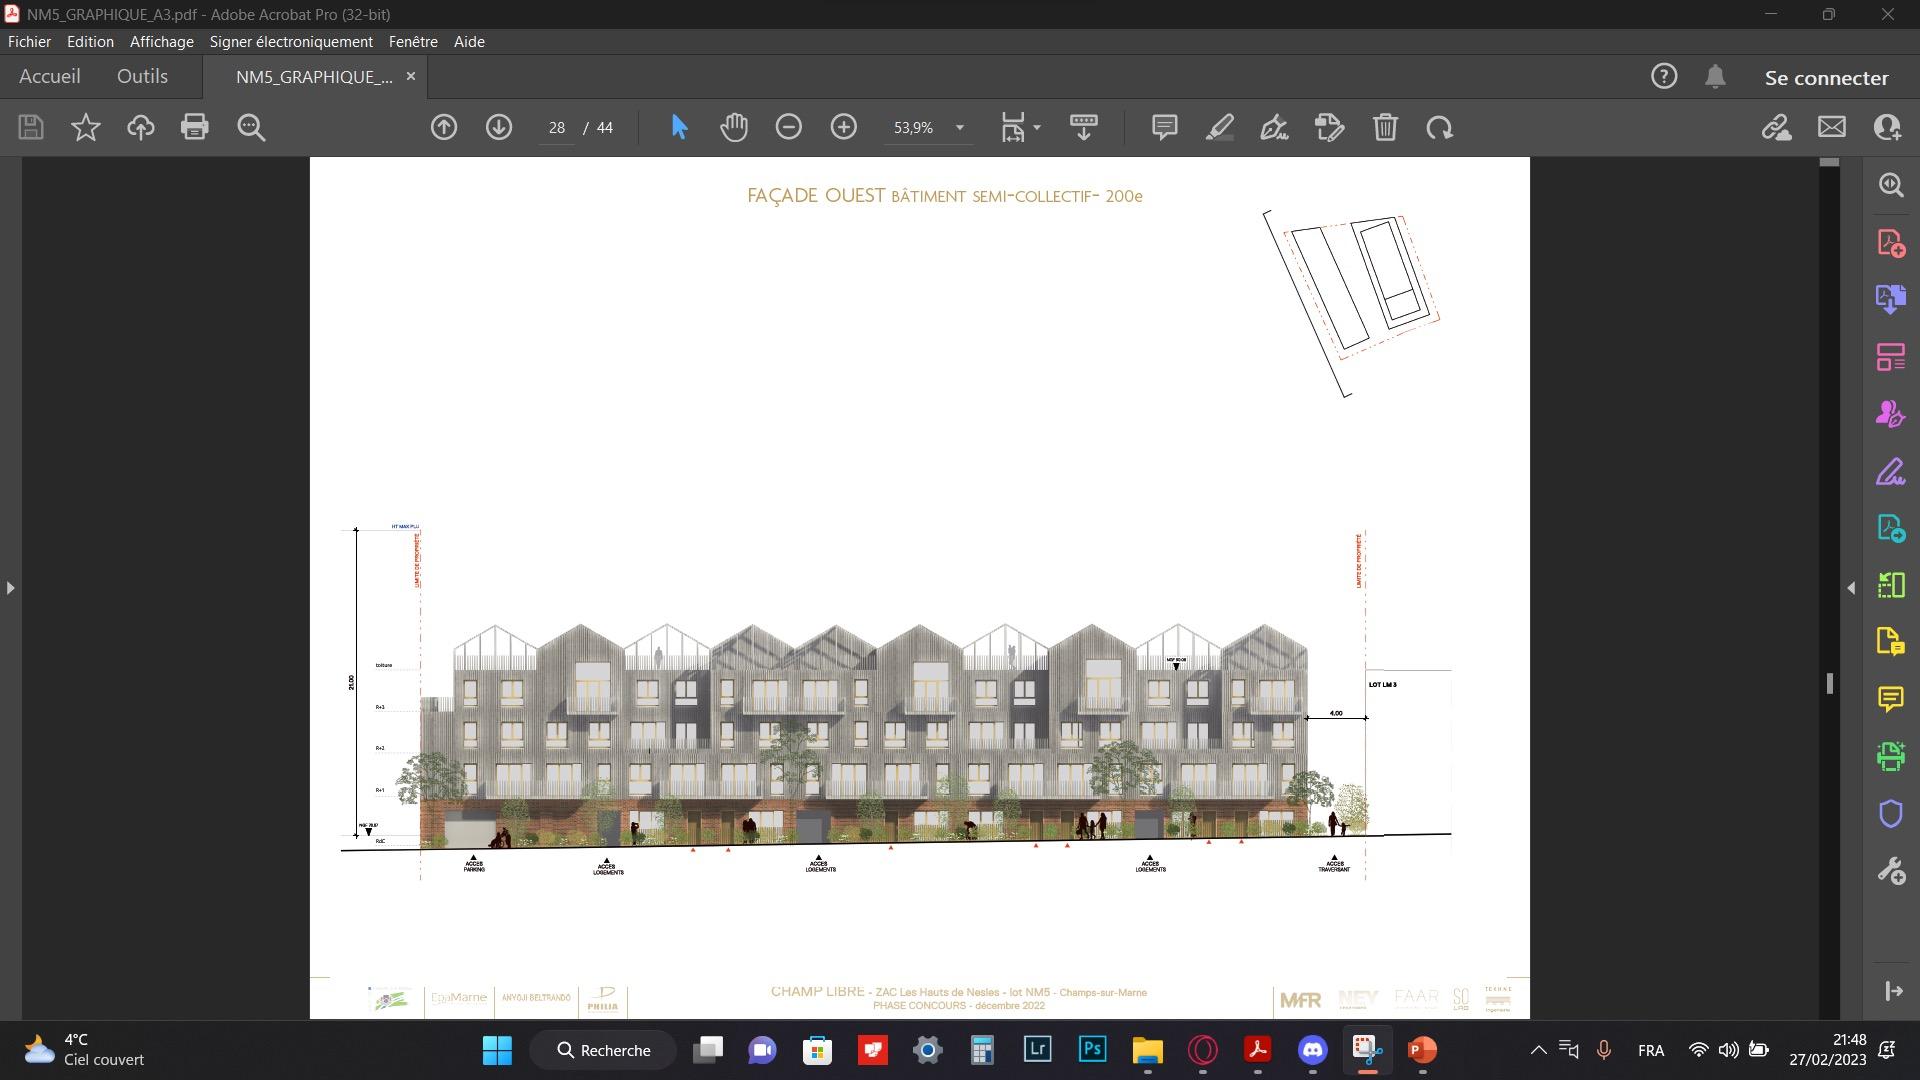
Task: Add document to starred favorites
Action: 86,127
